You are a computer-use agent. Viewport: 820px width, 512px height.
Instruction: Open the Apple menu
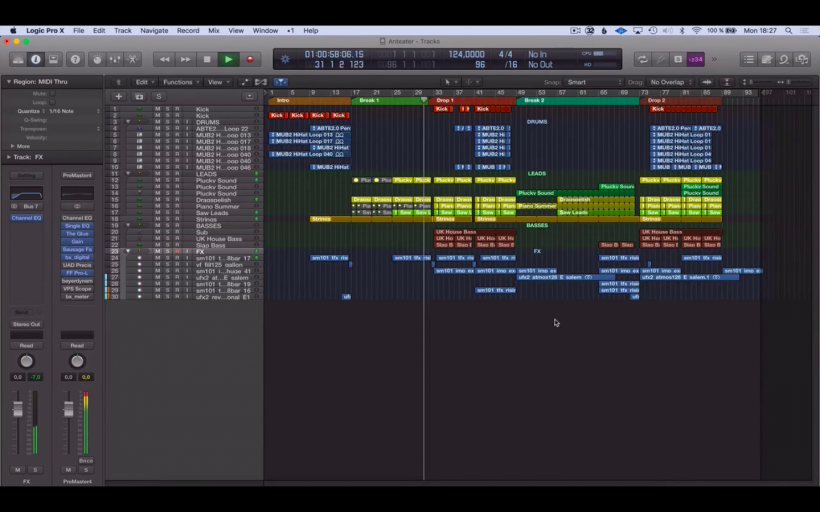point(13,30)
